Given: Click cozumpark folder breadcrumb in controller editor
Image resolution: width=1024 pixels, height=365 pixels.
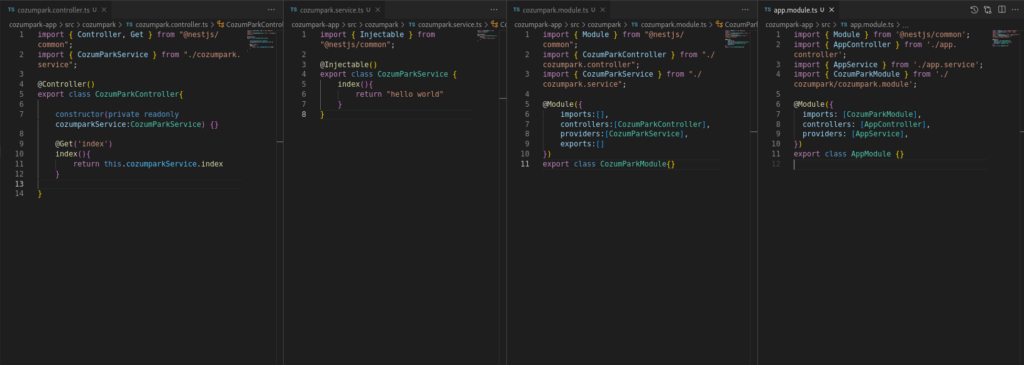Looking at the screenshot, I should click(x=99, y=24).
